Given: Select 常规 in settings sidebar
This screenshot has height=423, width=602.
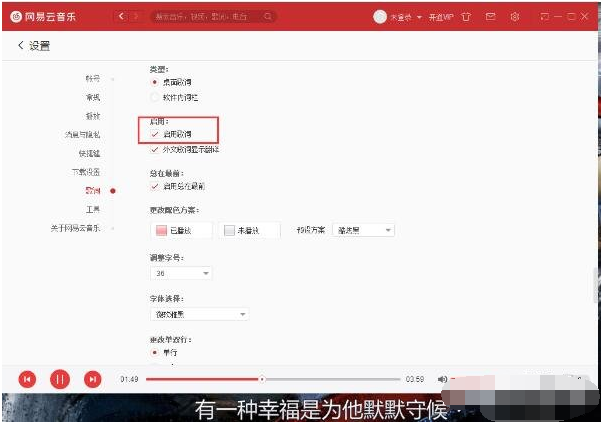Looking at the screenshot, I should coord(93,97).
